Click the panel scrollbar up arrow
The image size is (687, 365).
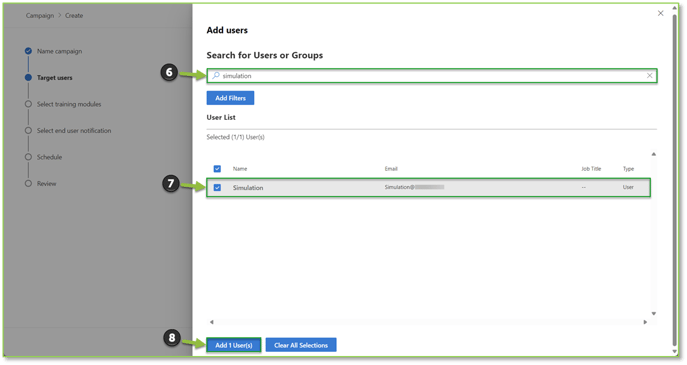coord(675,7)
